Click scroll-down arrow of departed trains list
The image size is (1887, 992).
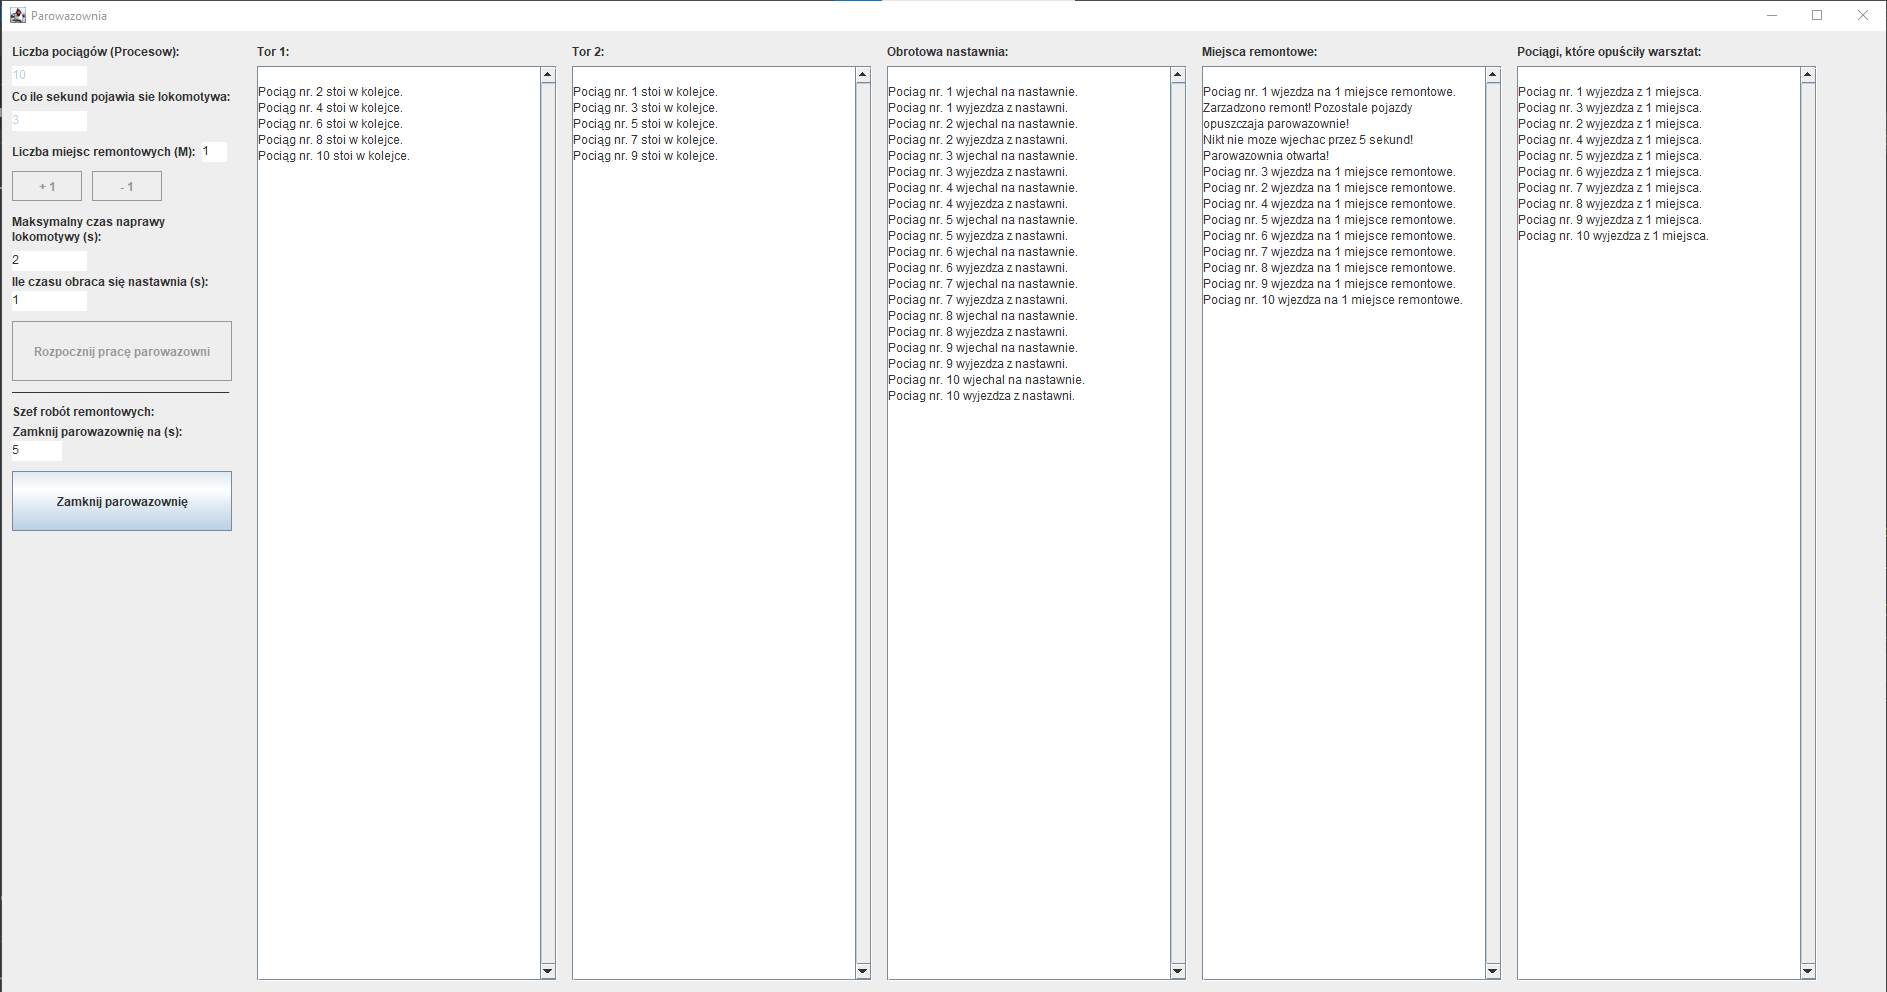[x=1808, y=971]
